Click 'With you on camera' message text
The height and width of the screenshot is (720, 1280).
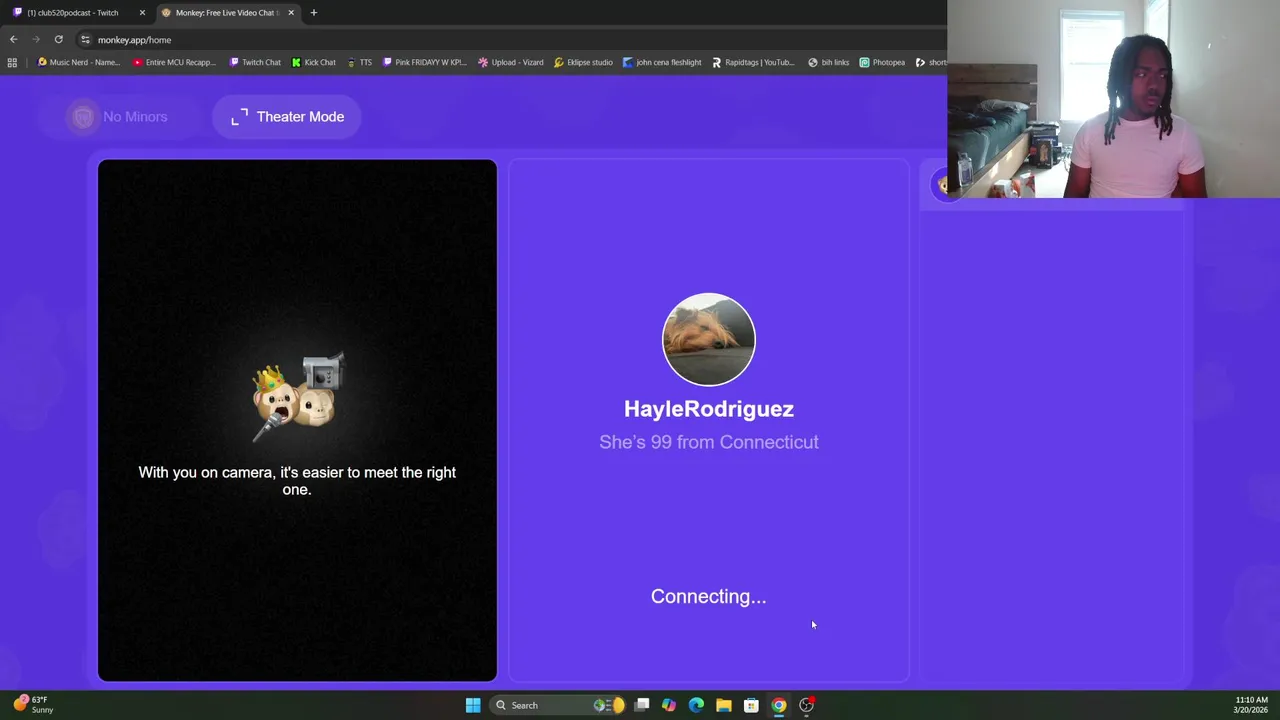coord(297,481)
